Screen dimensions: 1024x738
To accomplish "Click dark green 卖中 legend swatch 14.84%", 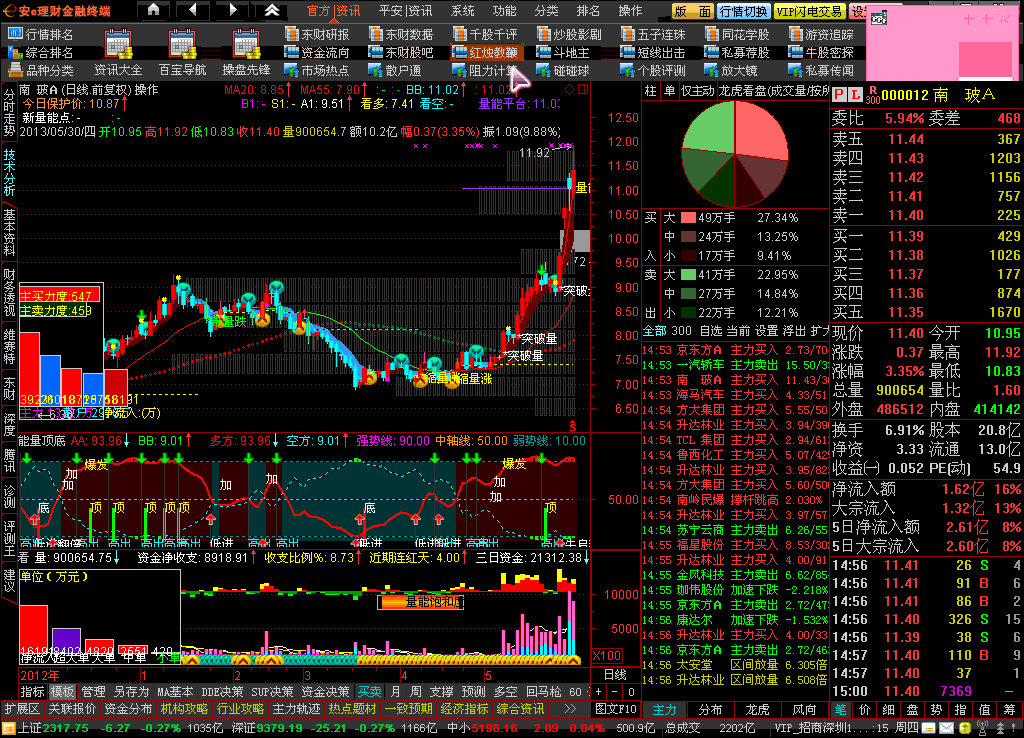I will click(x=688, y=294).
